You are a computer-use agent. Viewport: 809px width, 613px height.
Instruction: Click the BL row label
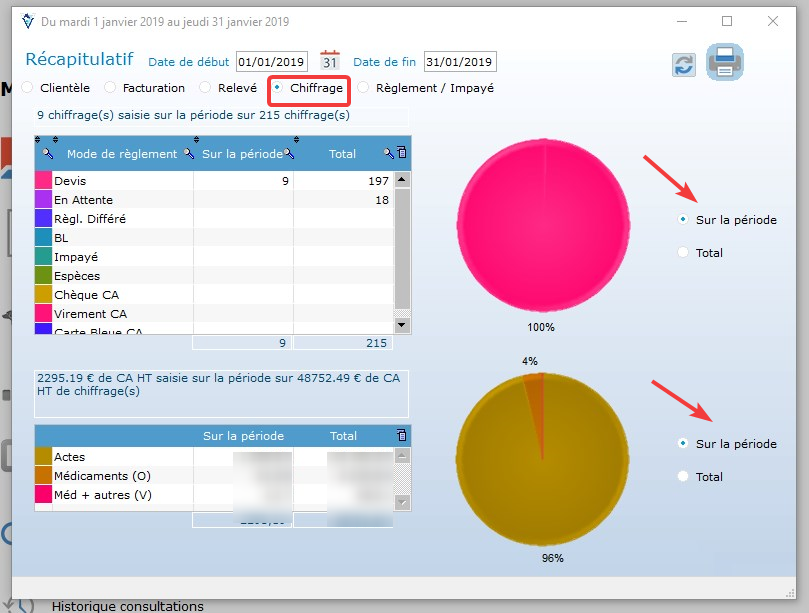pos(61,238)
